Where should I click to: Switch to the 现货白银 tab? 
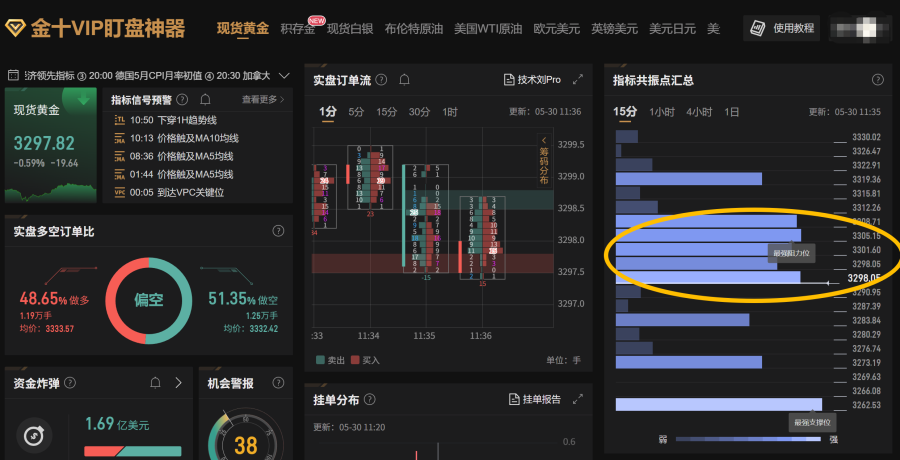pyautogui.click(x=350, y=29)
